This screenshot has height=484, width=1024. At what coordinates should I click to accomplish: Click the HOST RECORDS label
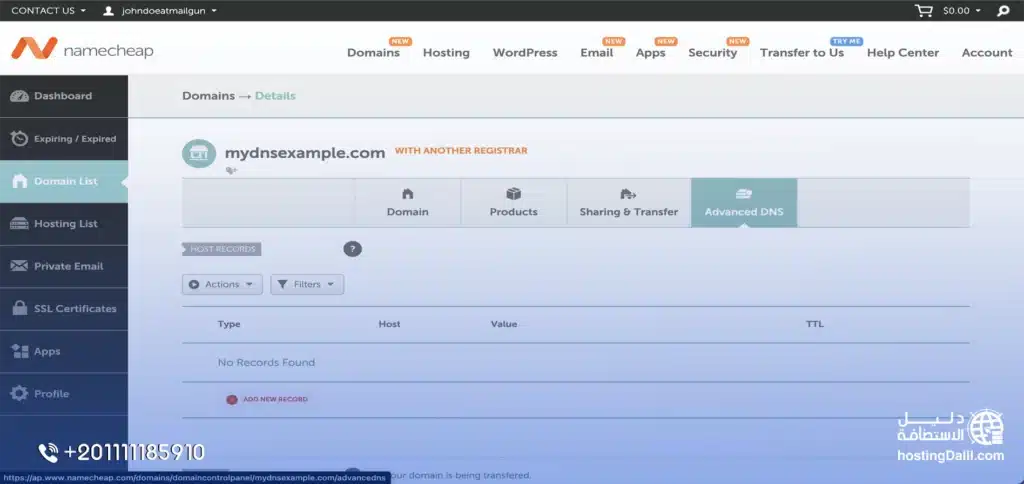pyautogui.click(x=222, y=249)
